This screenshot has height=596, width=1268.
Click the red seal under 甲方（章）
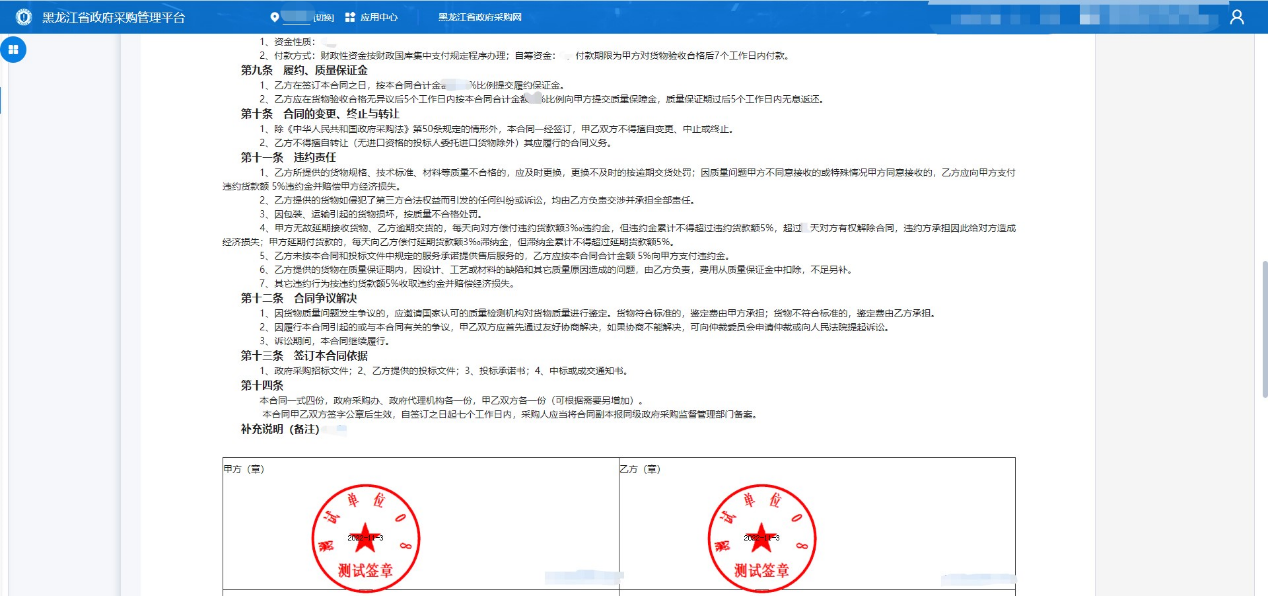click(x=365, y=536)
